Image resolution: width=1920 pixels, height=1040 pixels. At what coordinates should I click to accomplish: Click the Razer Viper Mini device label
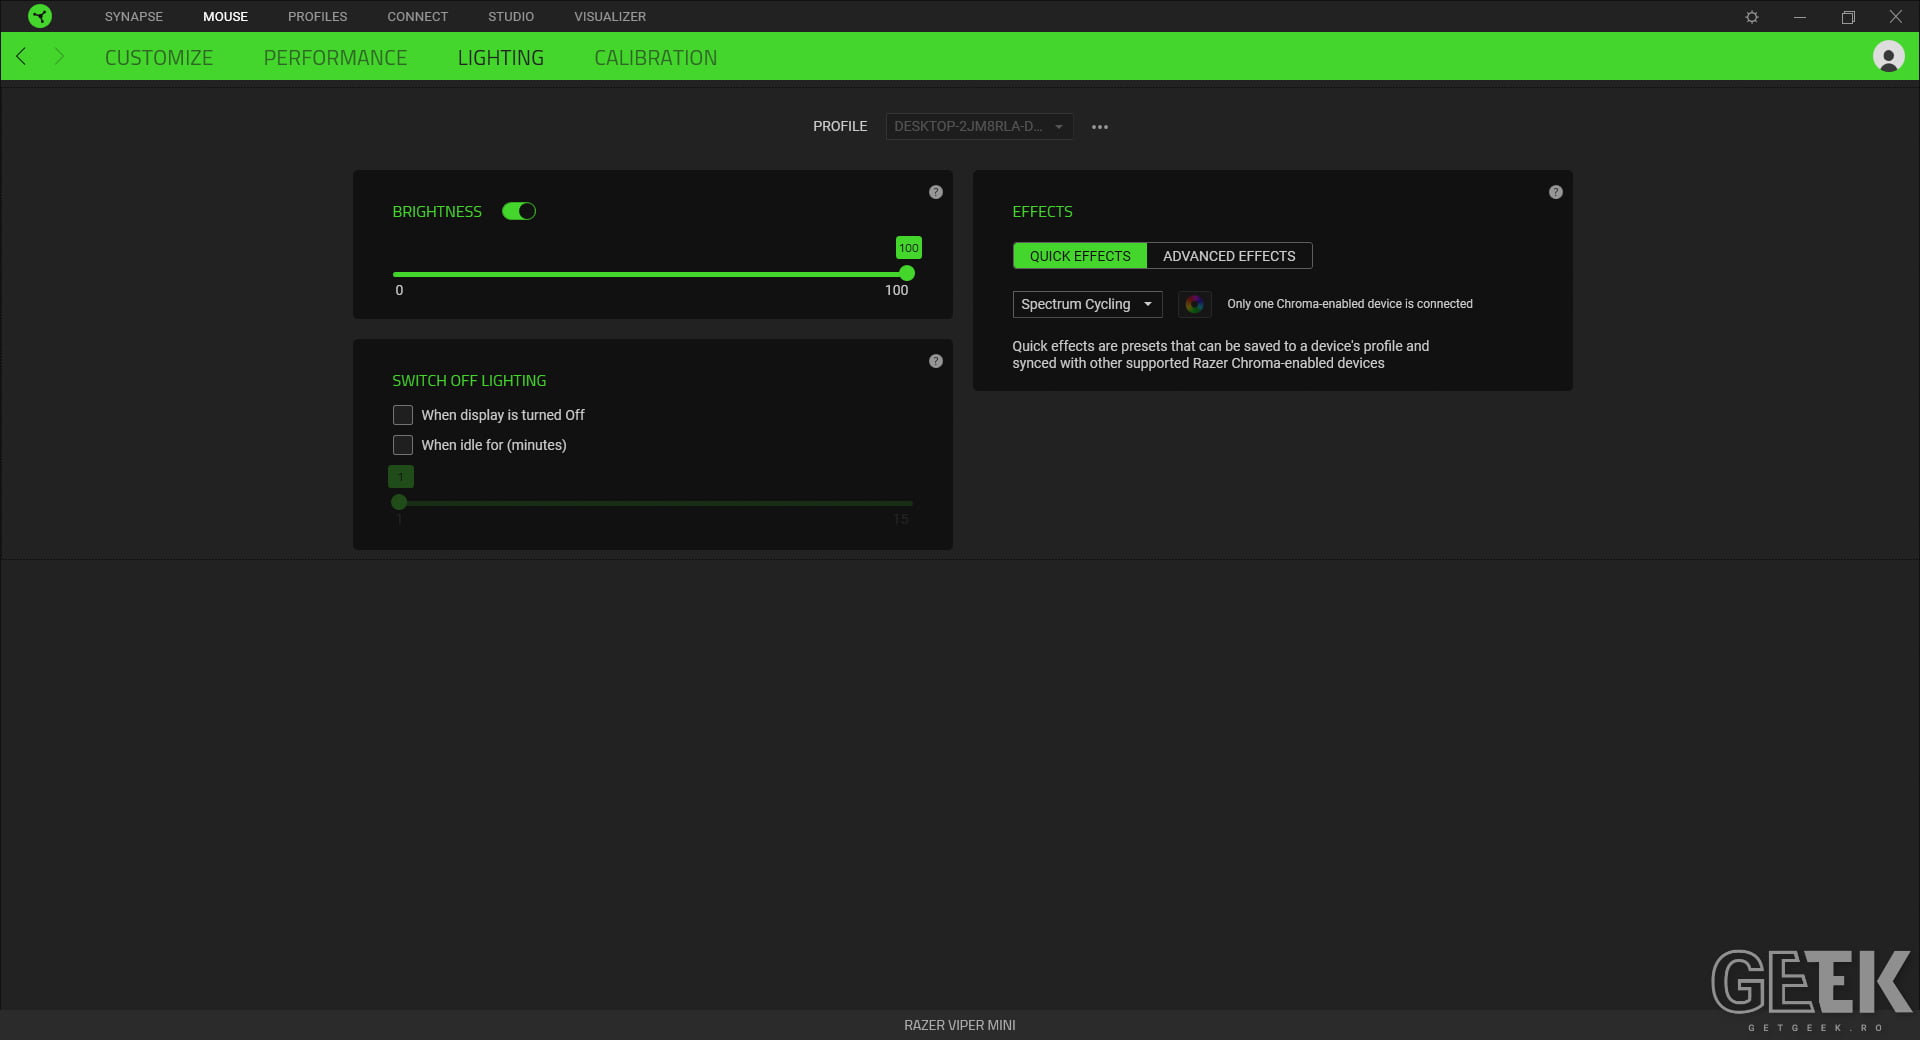click(960, 1025)
